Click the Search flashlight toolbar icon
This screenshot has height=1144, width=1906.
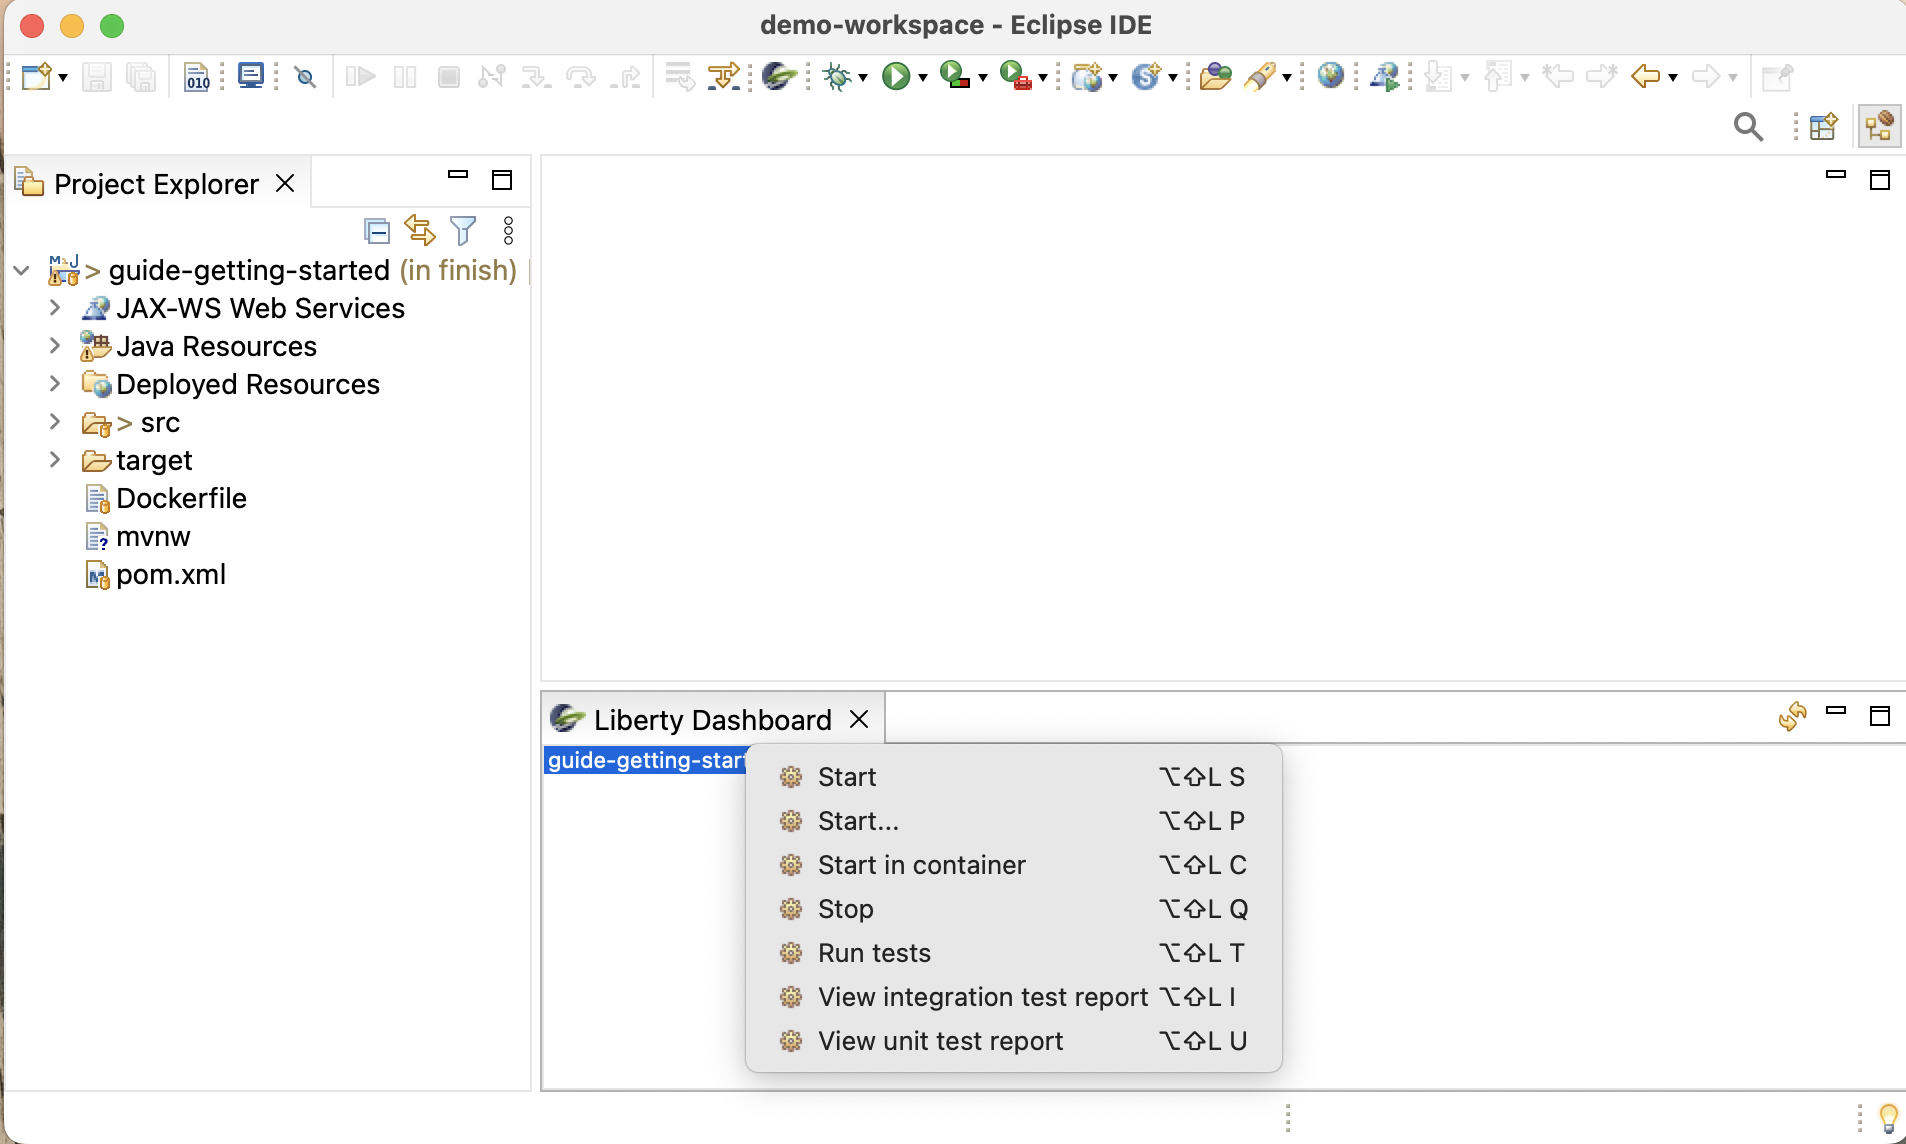(1260, 77)
